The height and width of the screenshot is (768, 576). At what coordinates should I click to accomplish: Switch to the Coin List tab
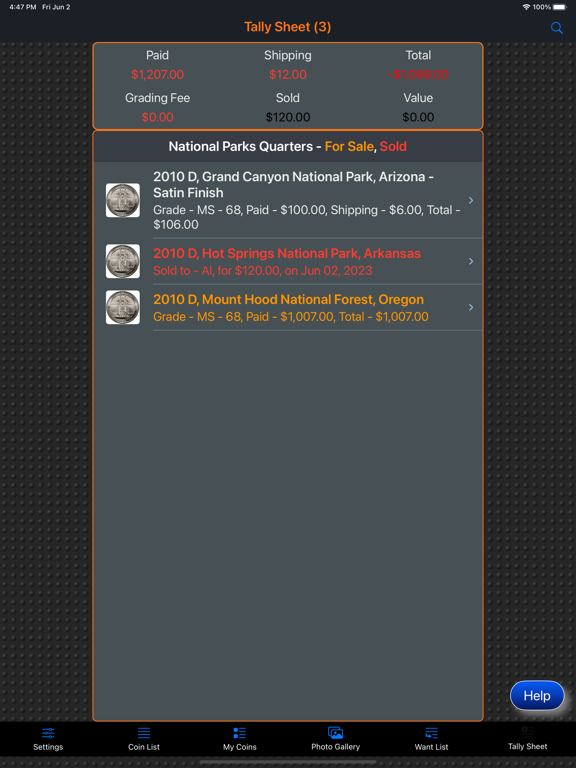(x=144, y=739)
